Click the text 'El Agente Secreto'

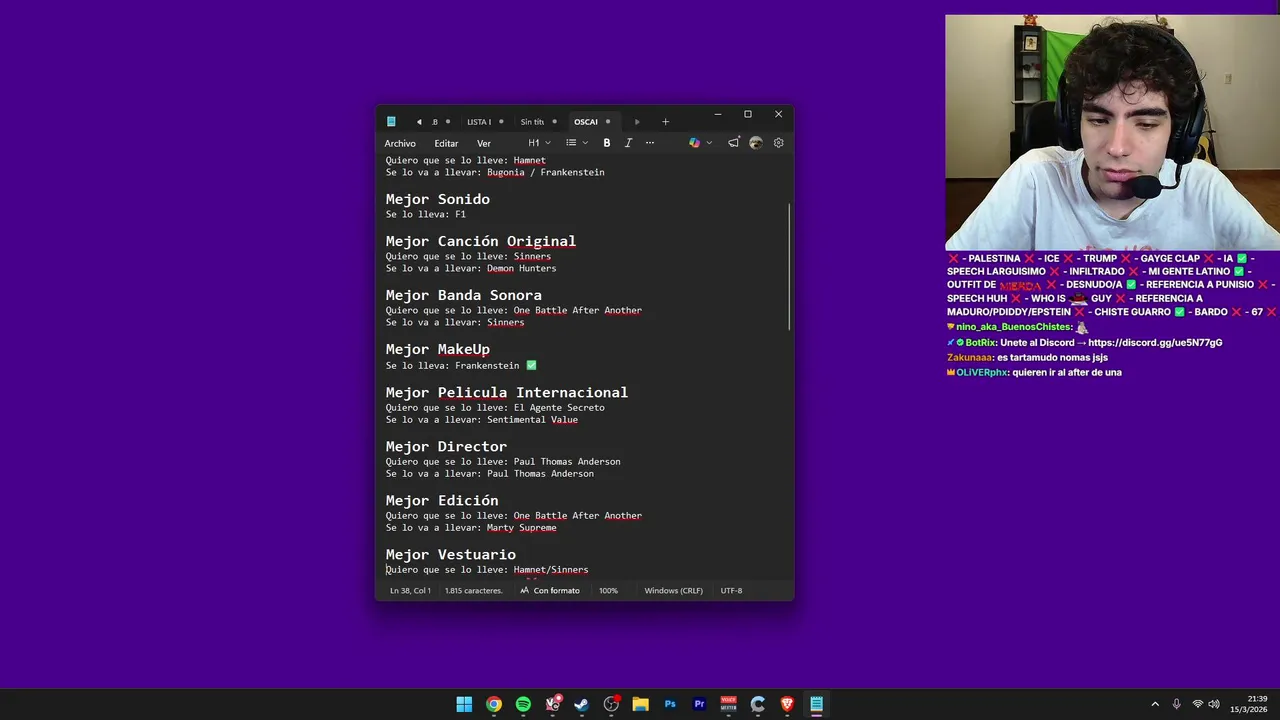(x=559, y=407)
